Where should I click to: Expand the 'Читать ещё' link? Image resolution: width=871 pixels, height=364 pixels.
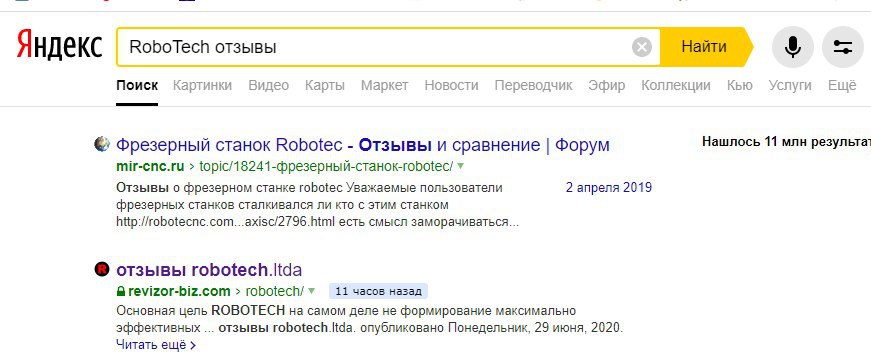click(x=156, y=345)
